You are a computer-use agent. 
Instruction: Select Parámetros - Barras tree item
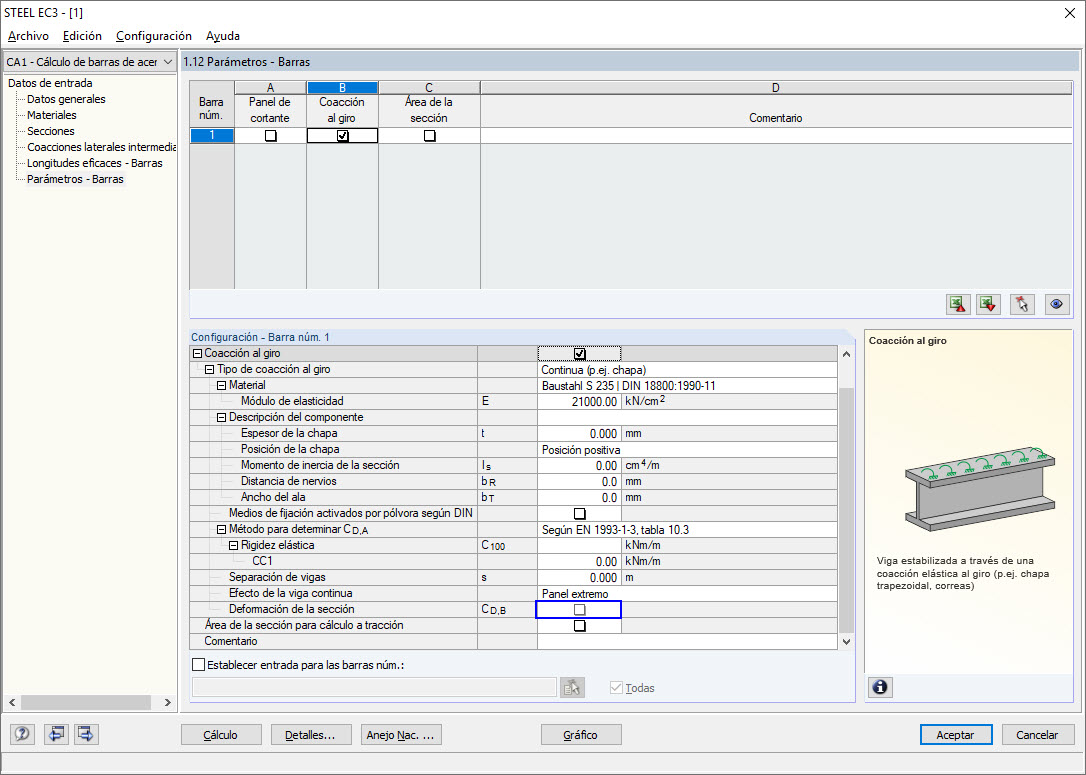pos(75,179)
